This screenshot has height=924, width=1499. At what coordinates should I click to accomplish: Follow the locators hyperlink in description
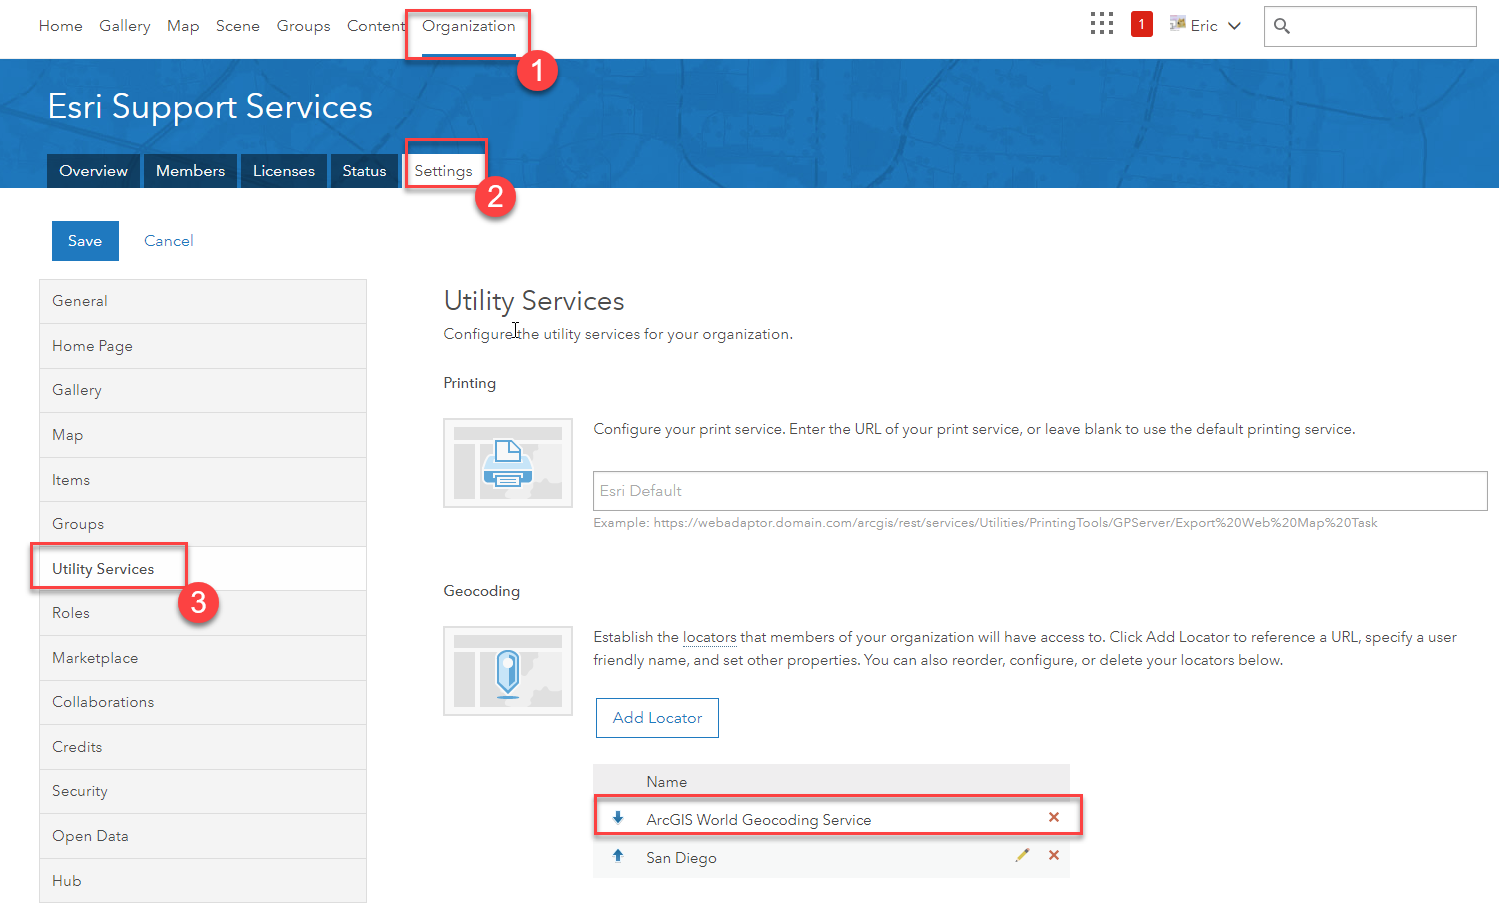coord(710,637)
